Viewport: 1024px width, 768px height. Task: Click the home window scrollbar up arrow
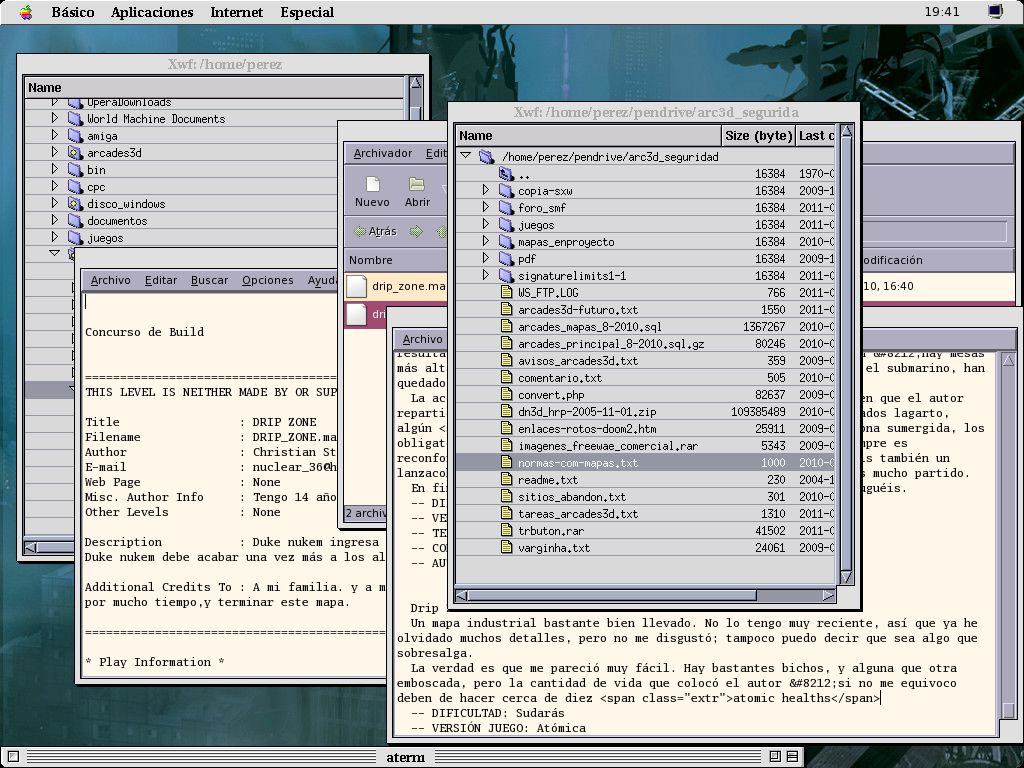point(415,83)
